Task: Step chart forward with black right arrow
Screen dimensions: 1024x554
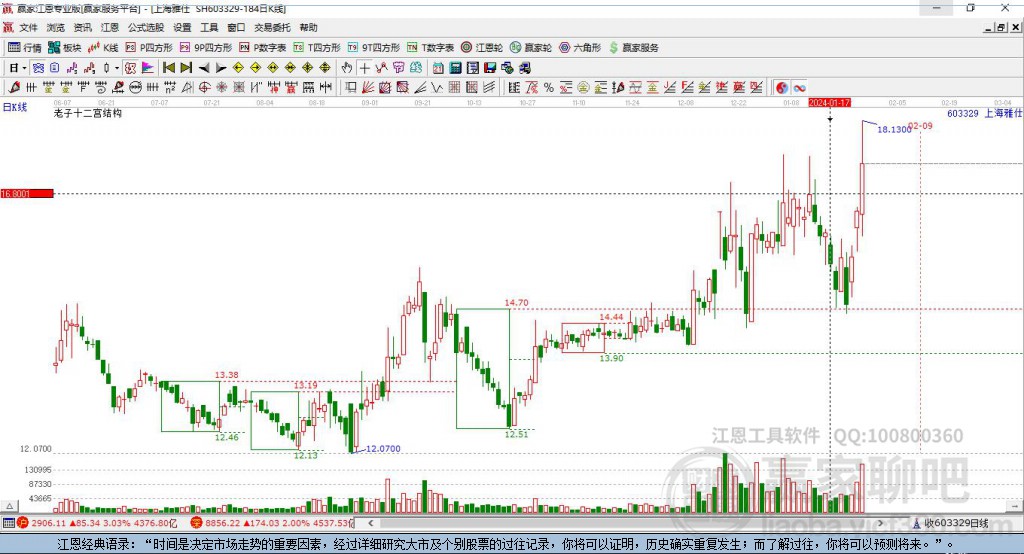Action: pos(221,68)
